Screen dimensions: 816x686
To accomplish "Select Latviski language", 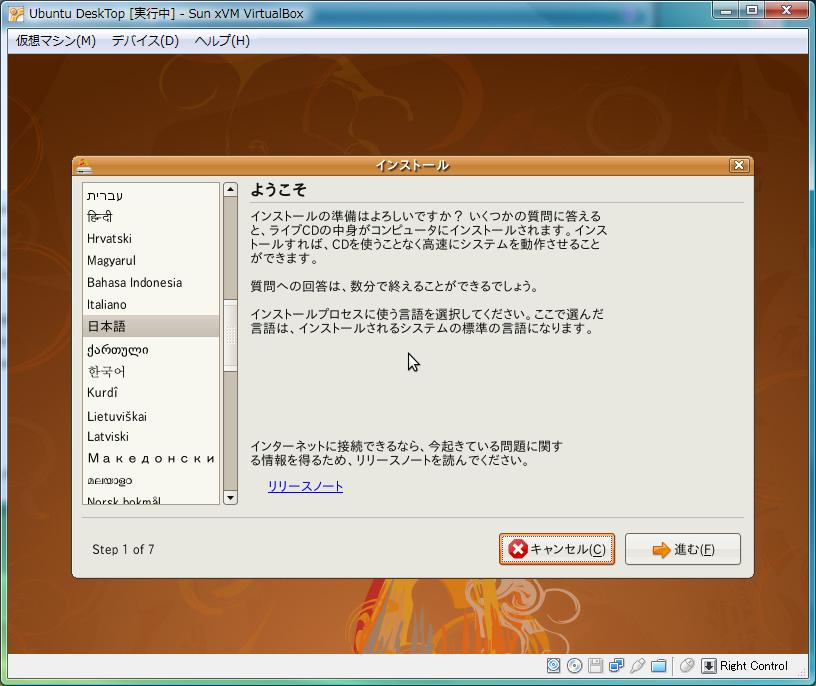I will click(150, 437).
